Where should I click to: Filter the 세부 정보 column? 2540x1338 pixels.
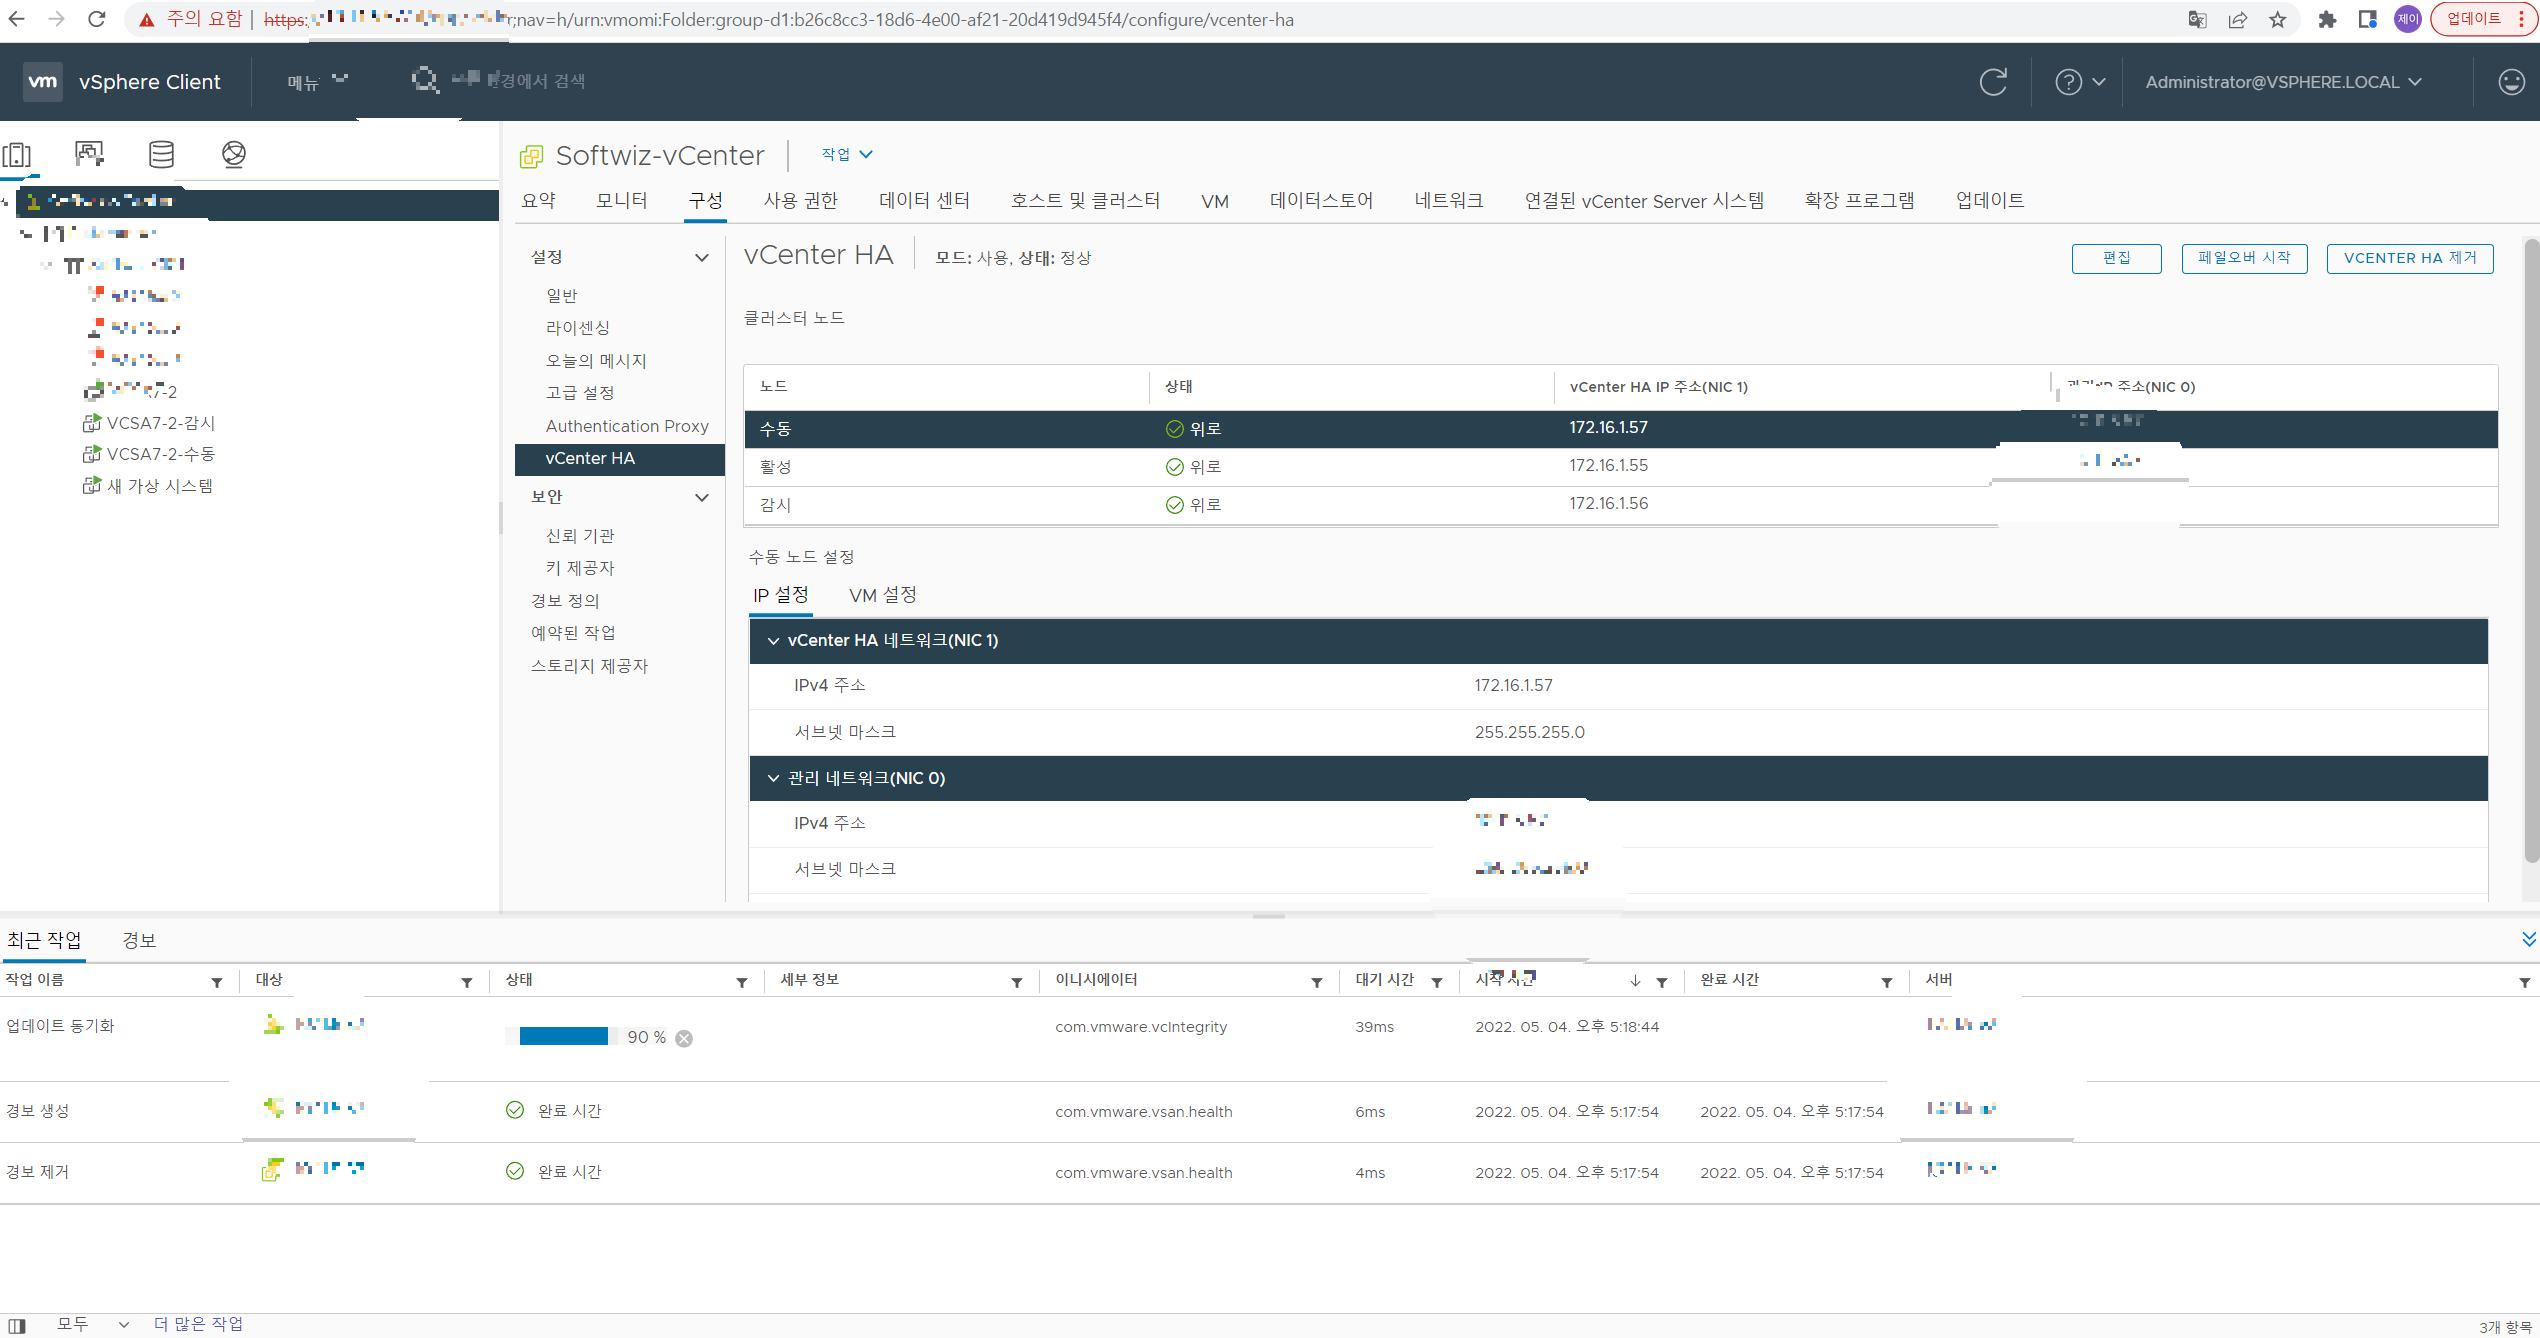click(1016, 983)
